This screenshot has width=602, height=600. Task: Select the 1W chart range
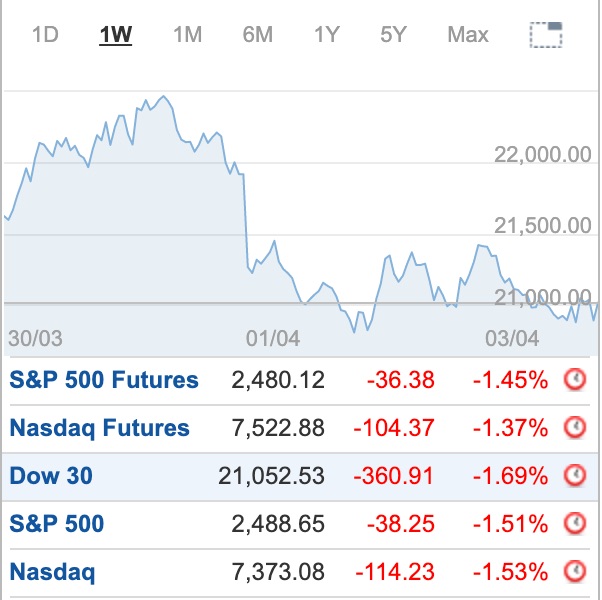click(x=116, y=35)
